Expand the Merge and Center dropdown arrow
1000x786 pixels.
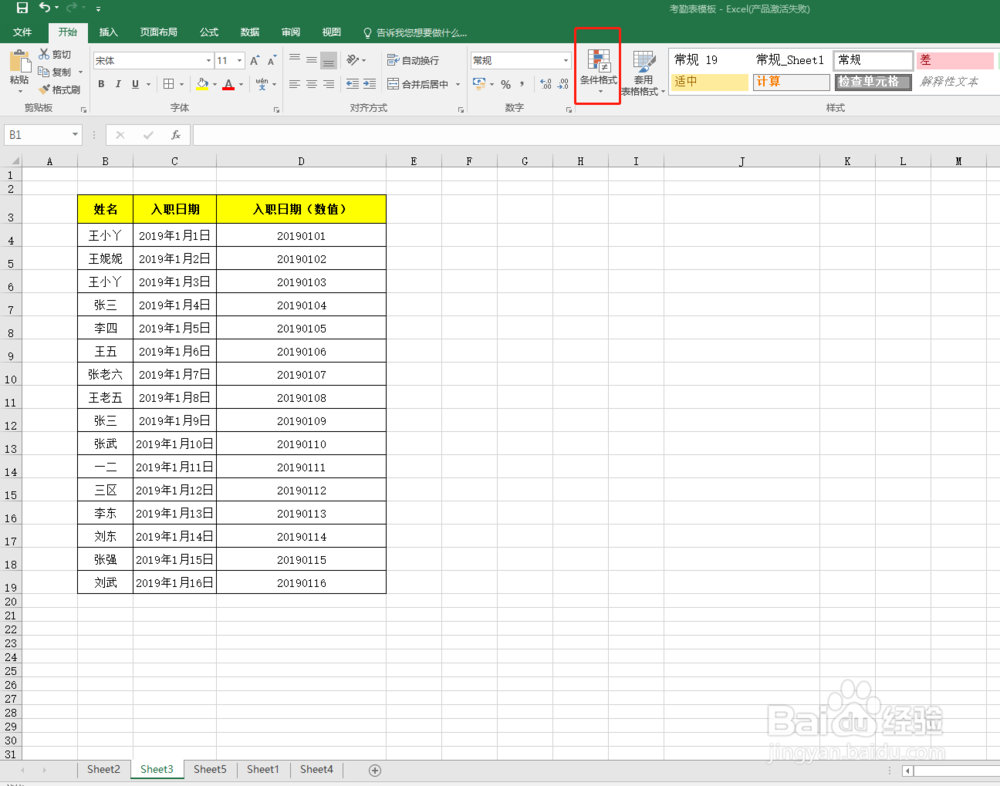[458, 84]
